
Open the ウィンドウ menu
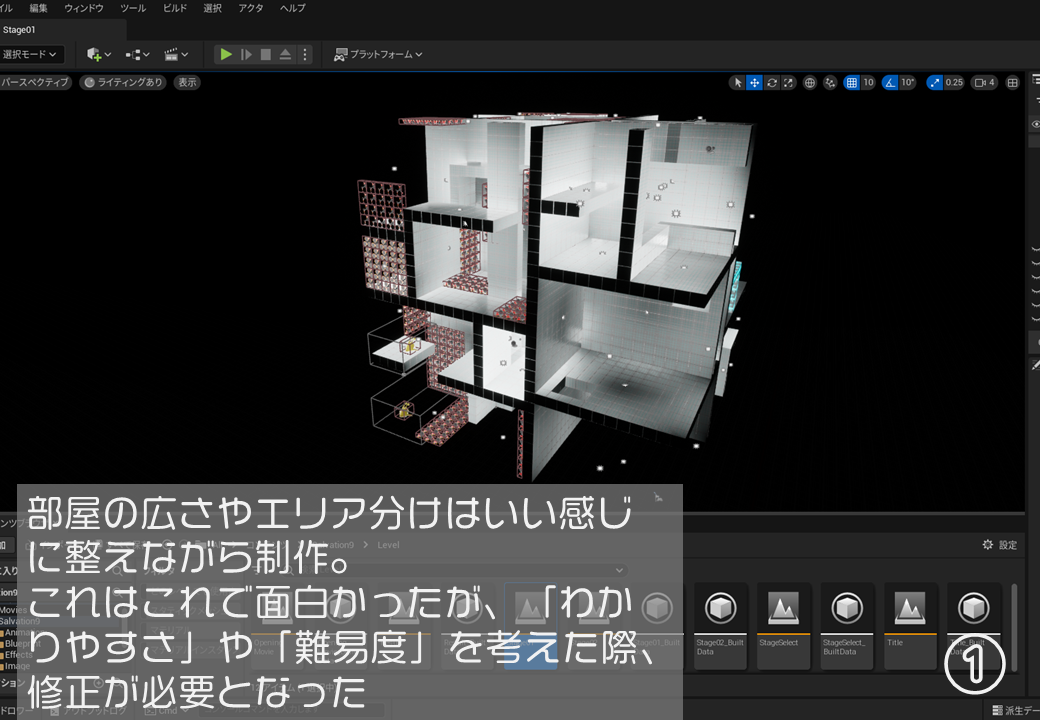[x=84, y=8]
